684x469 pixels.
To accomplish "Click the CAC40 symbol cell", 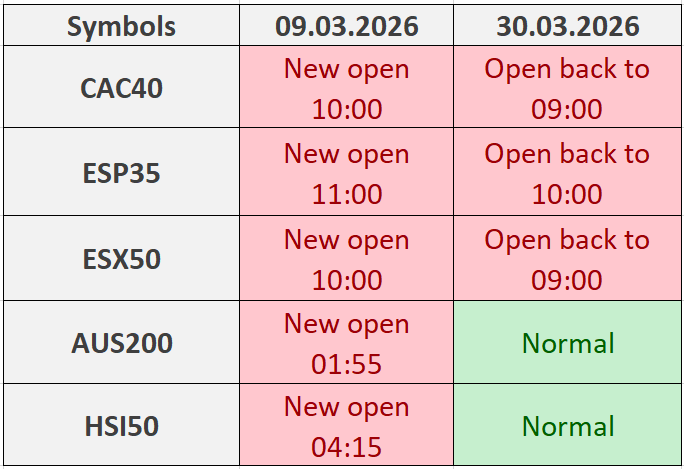I will [x=121, y=88].
